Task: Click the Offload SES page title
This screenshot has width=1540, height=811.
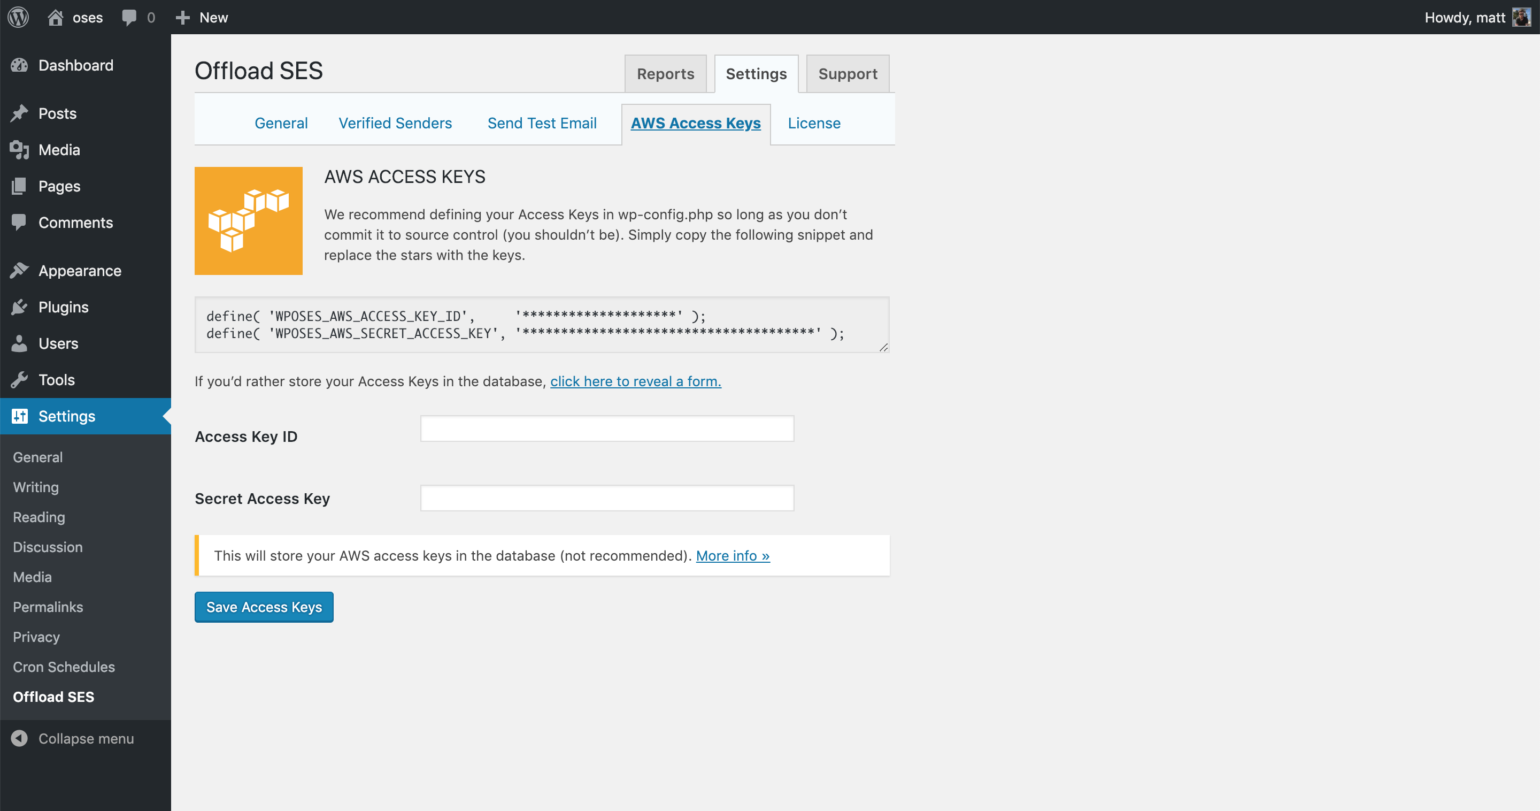Action: (259, 71)
